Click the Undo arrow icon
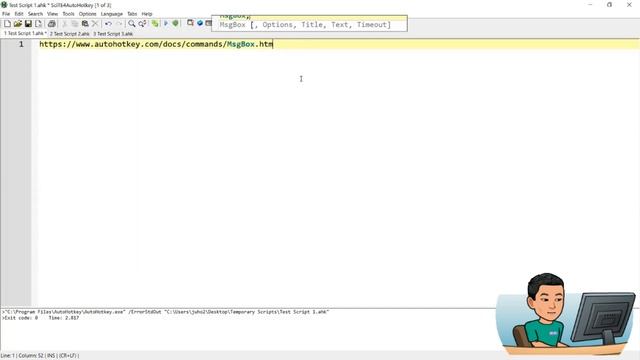Image resolution: width=640 pixels, height=360 pixels. click(108, 24)
